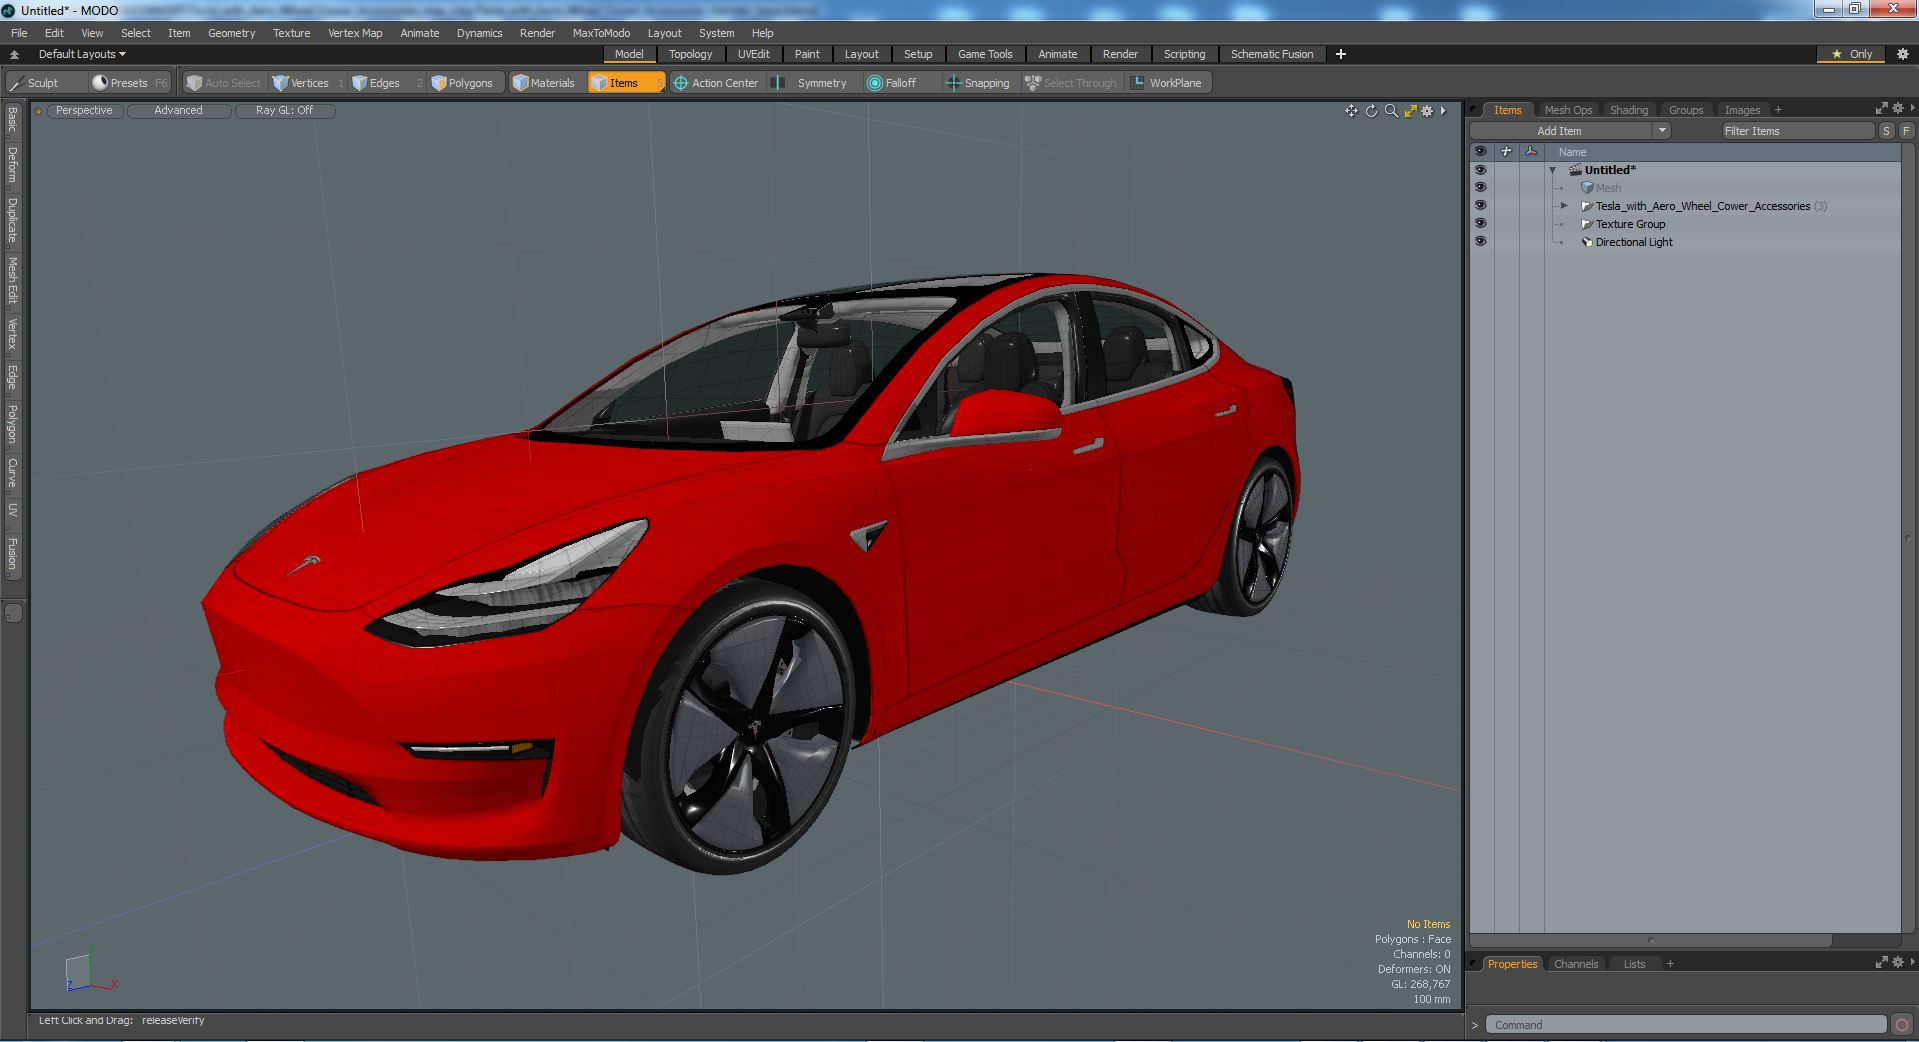The image size is (1919, 1042).
Task: Click the Filter Items field
Action: coord(1797,131)
